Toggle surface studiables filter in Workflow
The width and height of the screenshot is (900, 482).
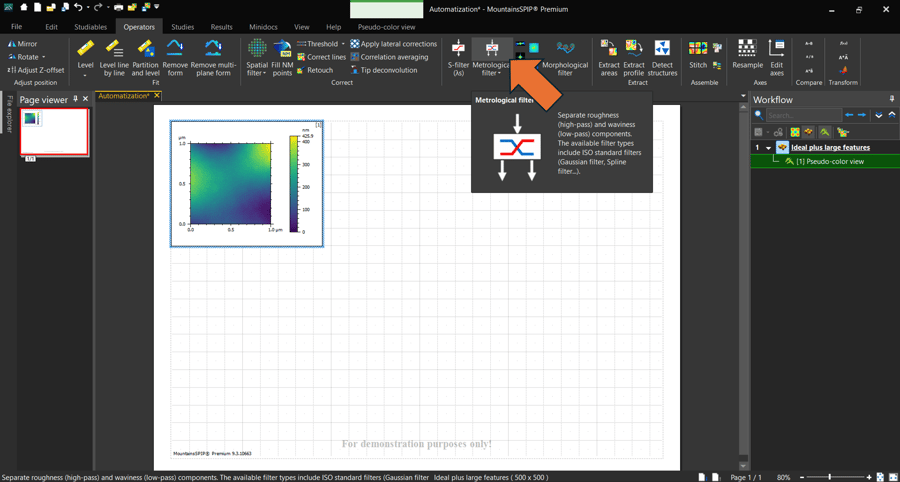(x=795, y=132)
